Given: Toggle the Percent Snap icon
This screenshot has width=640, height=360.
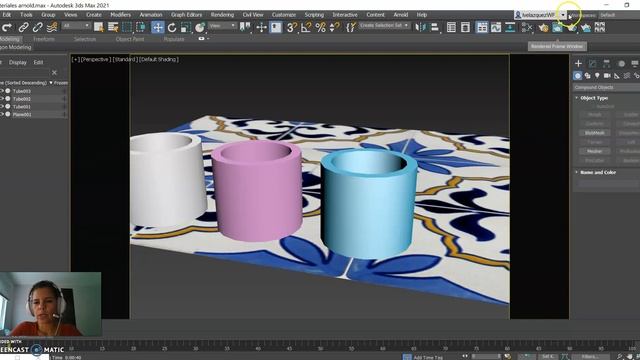Looking at the screenshot, I should (320, 27).
